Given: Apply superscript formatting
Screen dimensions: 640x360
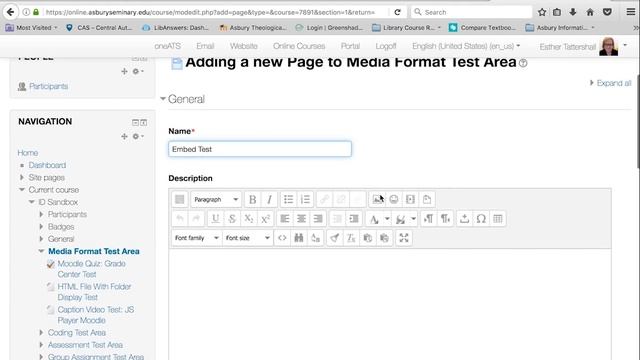Looking at the screenshot, I should tap(265, 218).
